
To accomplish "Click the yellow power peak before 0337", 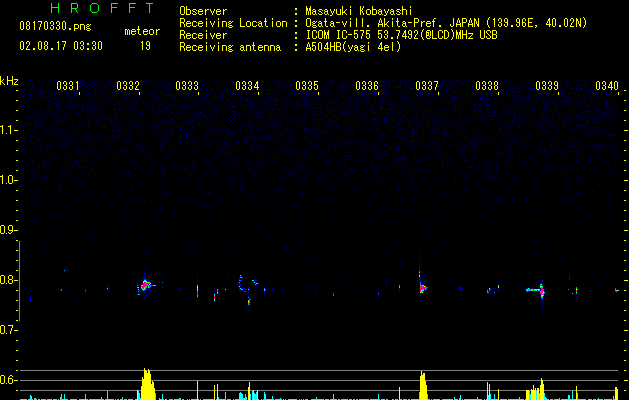I will tap(423, 385).
